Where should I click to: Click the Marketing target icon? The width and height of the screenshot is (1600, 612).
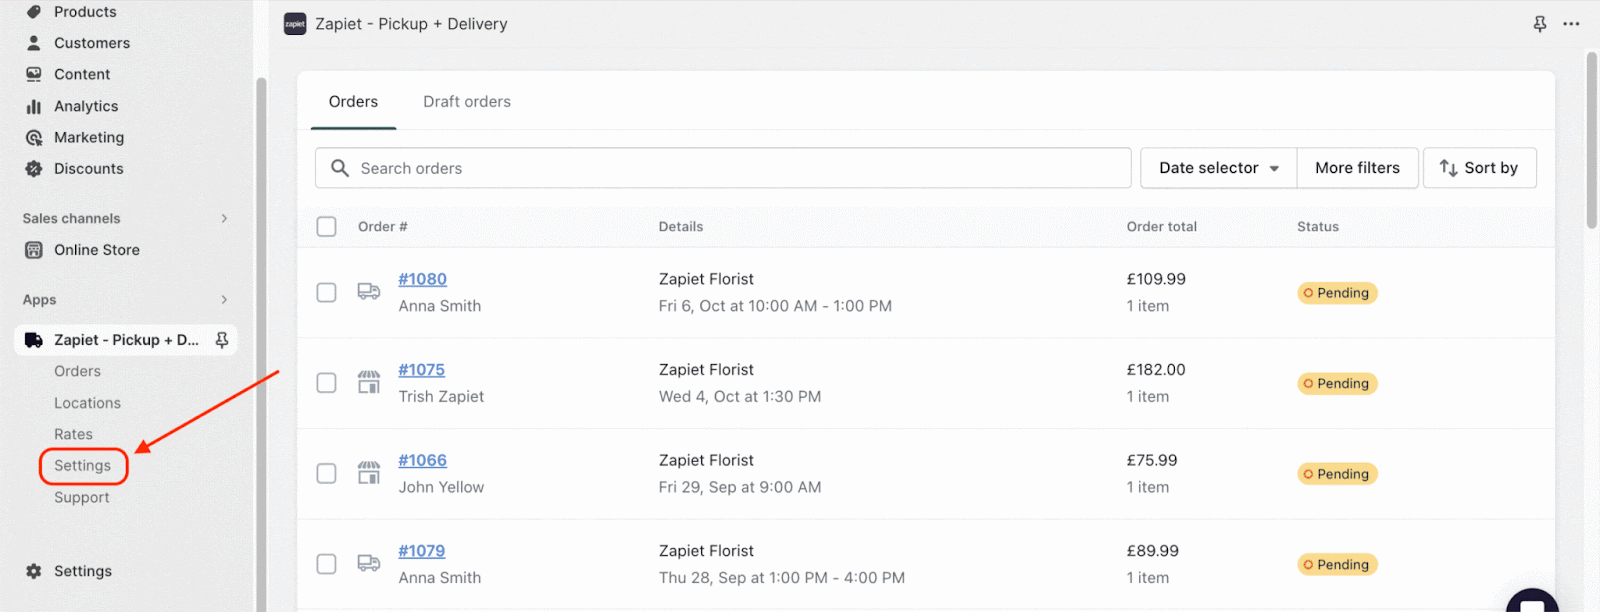point(34,138)
